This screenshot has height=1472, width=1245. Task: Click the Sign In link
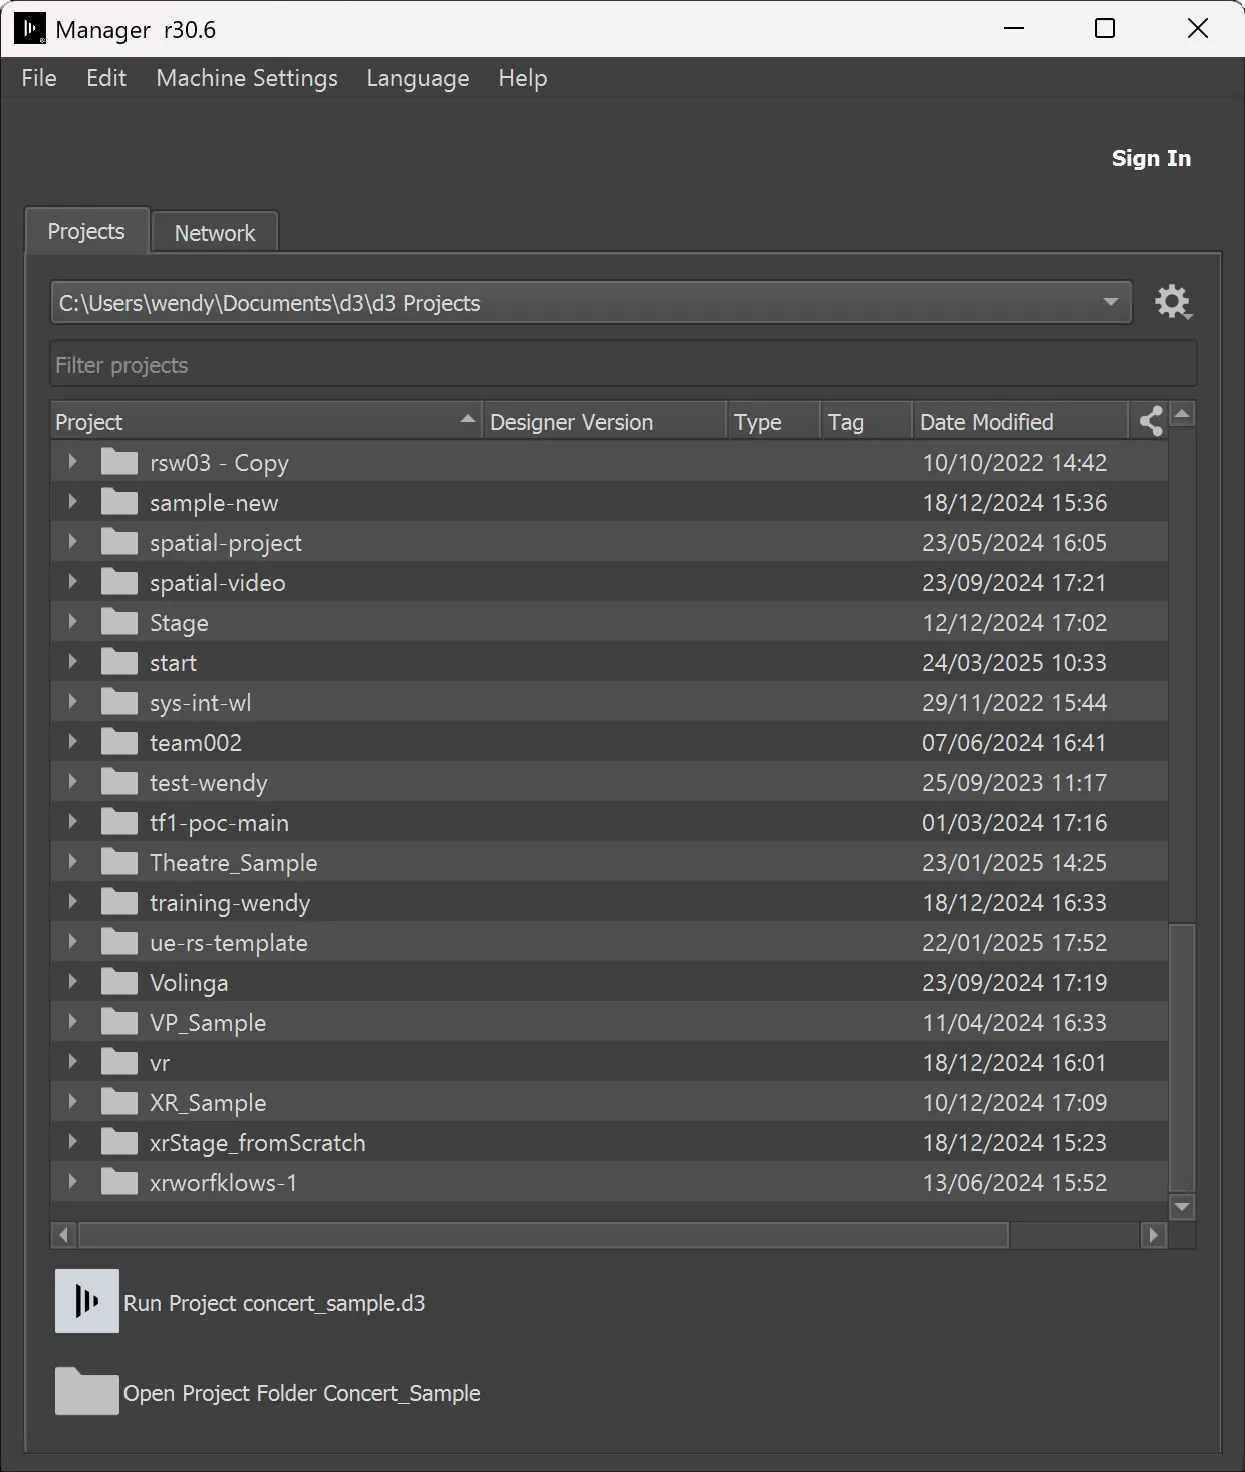[x=1151, y=158]
